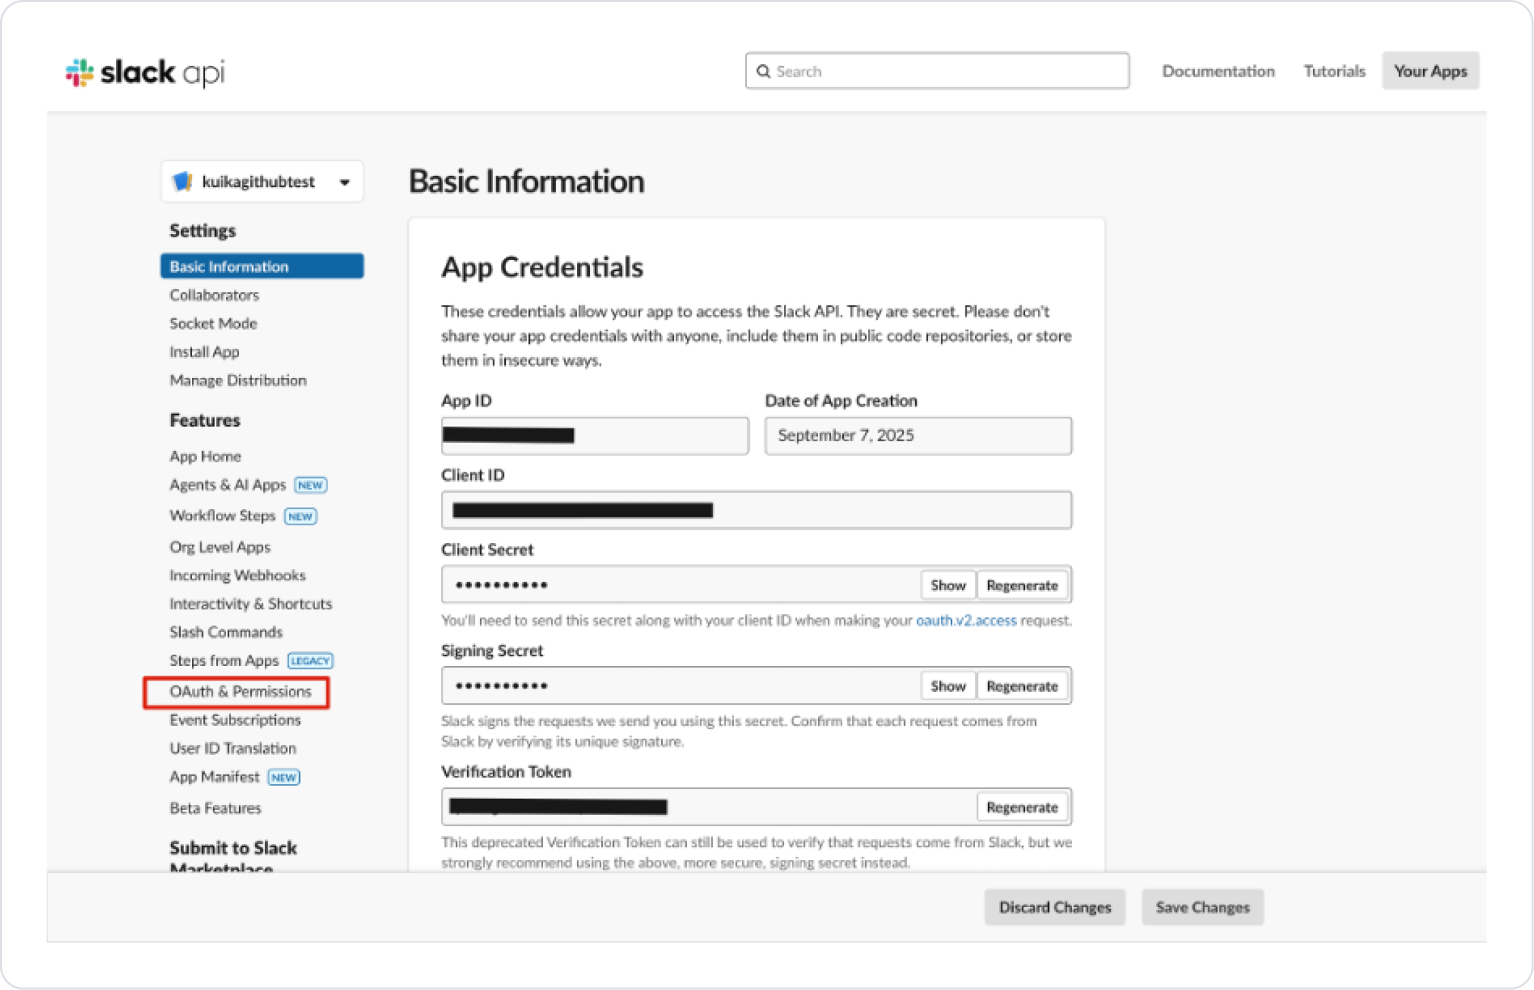The width and height of the screenshot is (1534, 990).
Task: Open Install App page
Action: click(204, 352)
